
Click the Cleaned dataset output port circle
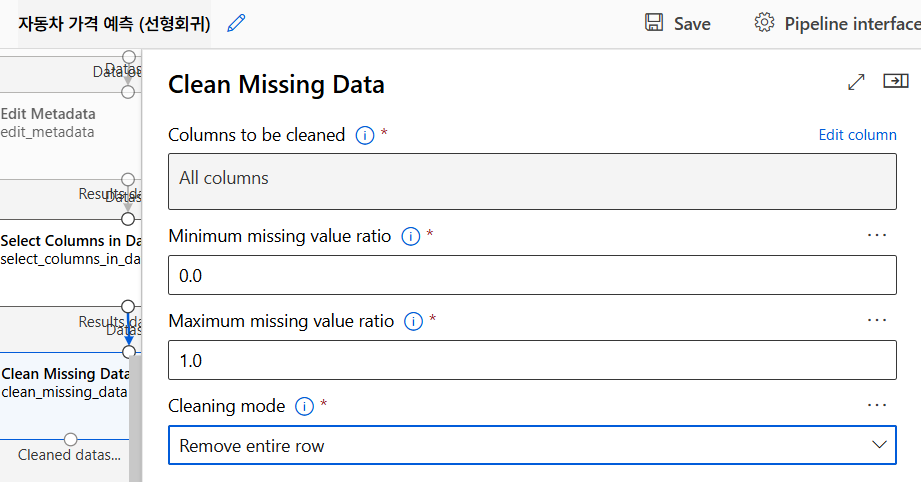(70, 439)
